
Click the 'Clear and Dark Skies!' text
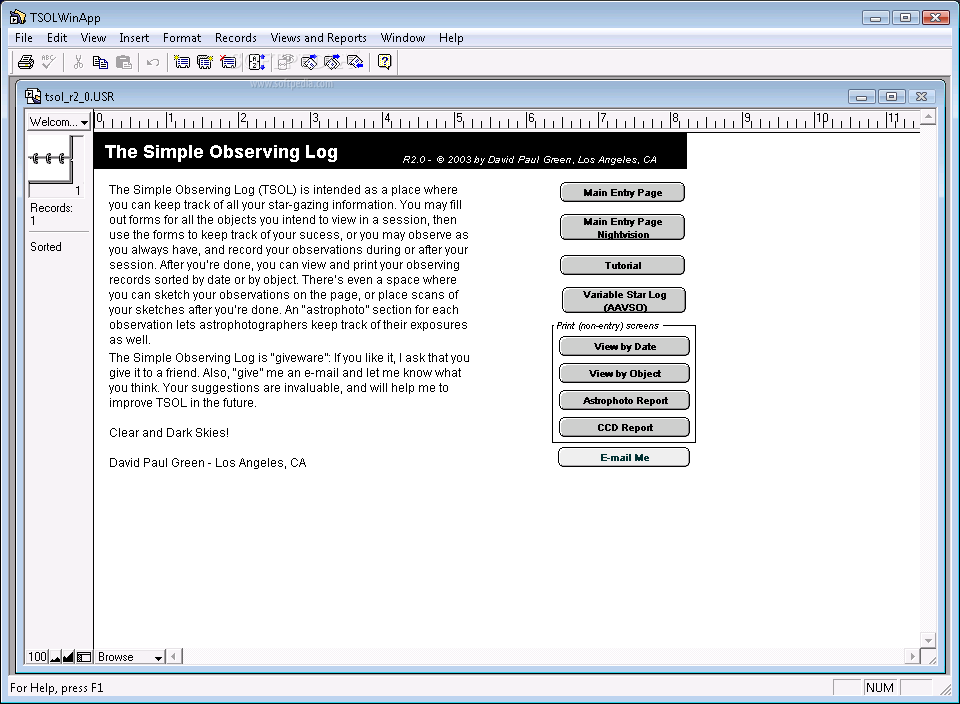(169, 433)
